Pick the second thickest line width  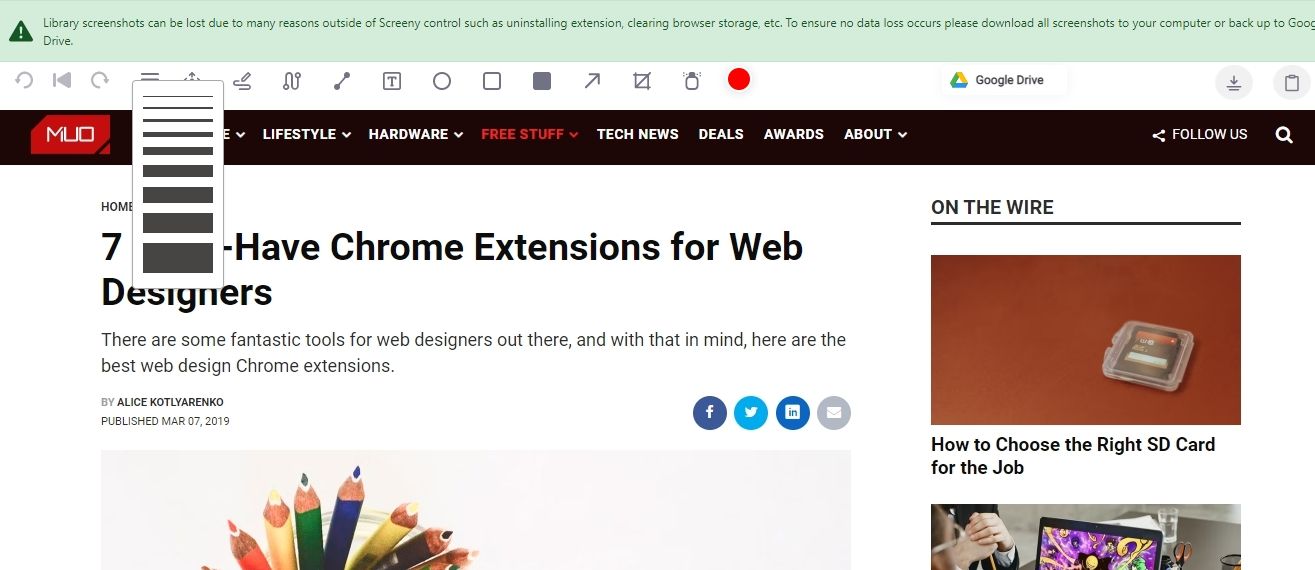[x=178, y=223]
